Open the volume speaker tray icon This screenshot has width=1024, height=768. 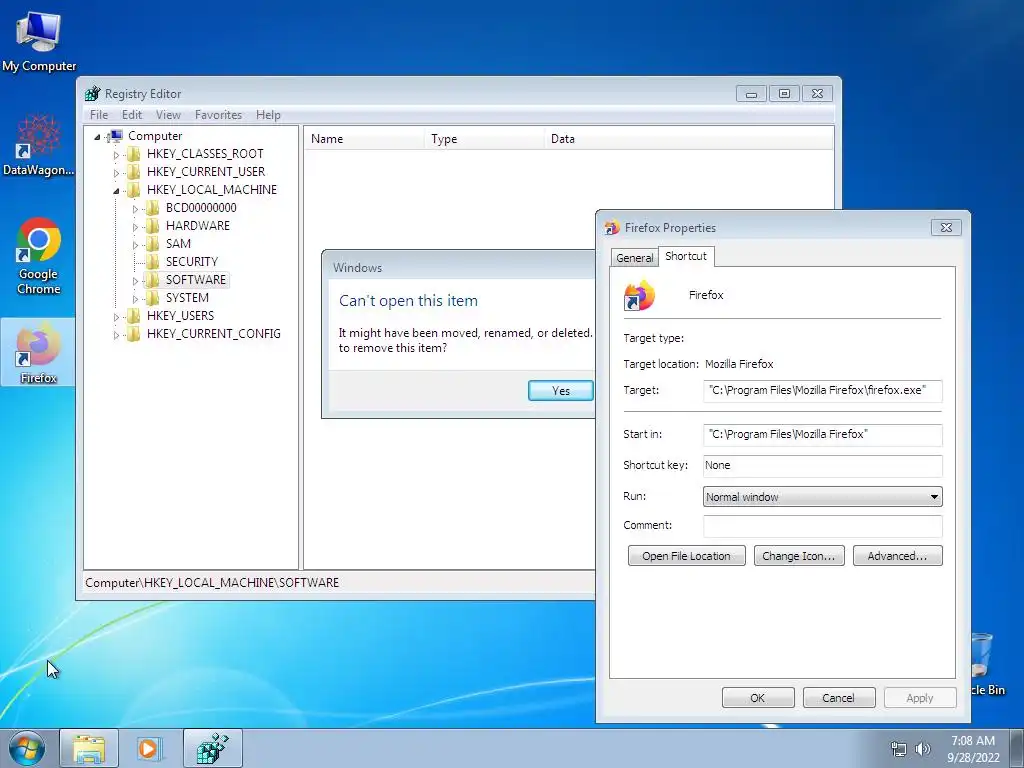click(x=922, y=749)
